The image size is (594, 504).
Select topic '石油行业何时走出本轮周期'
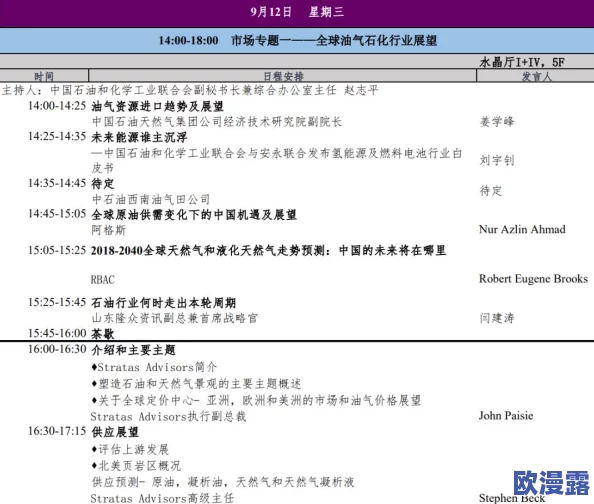[x=163, y=303]
